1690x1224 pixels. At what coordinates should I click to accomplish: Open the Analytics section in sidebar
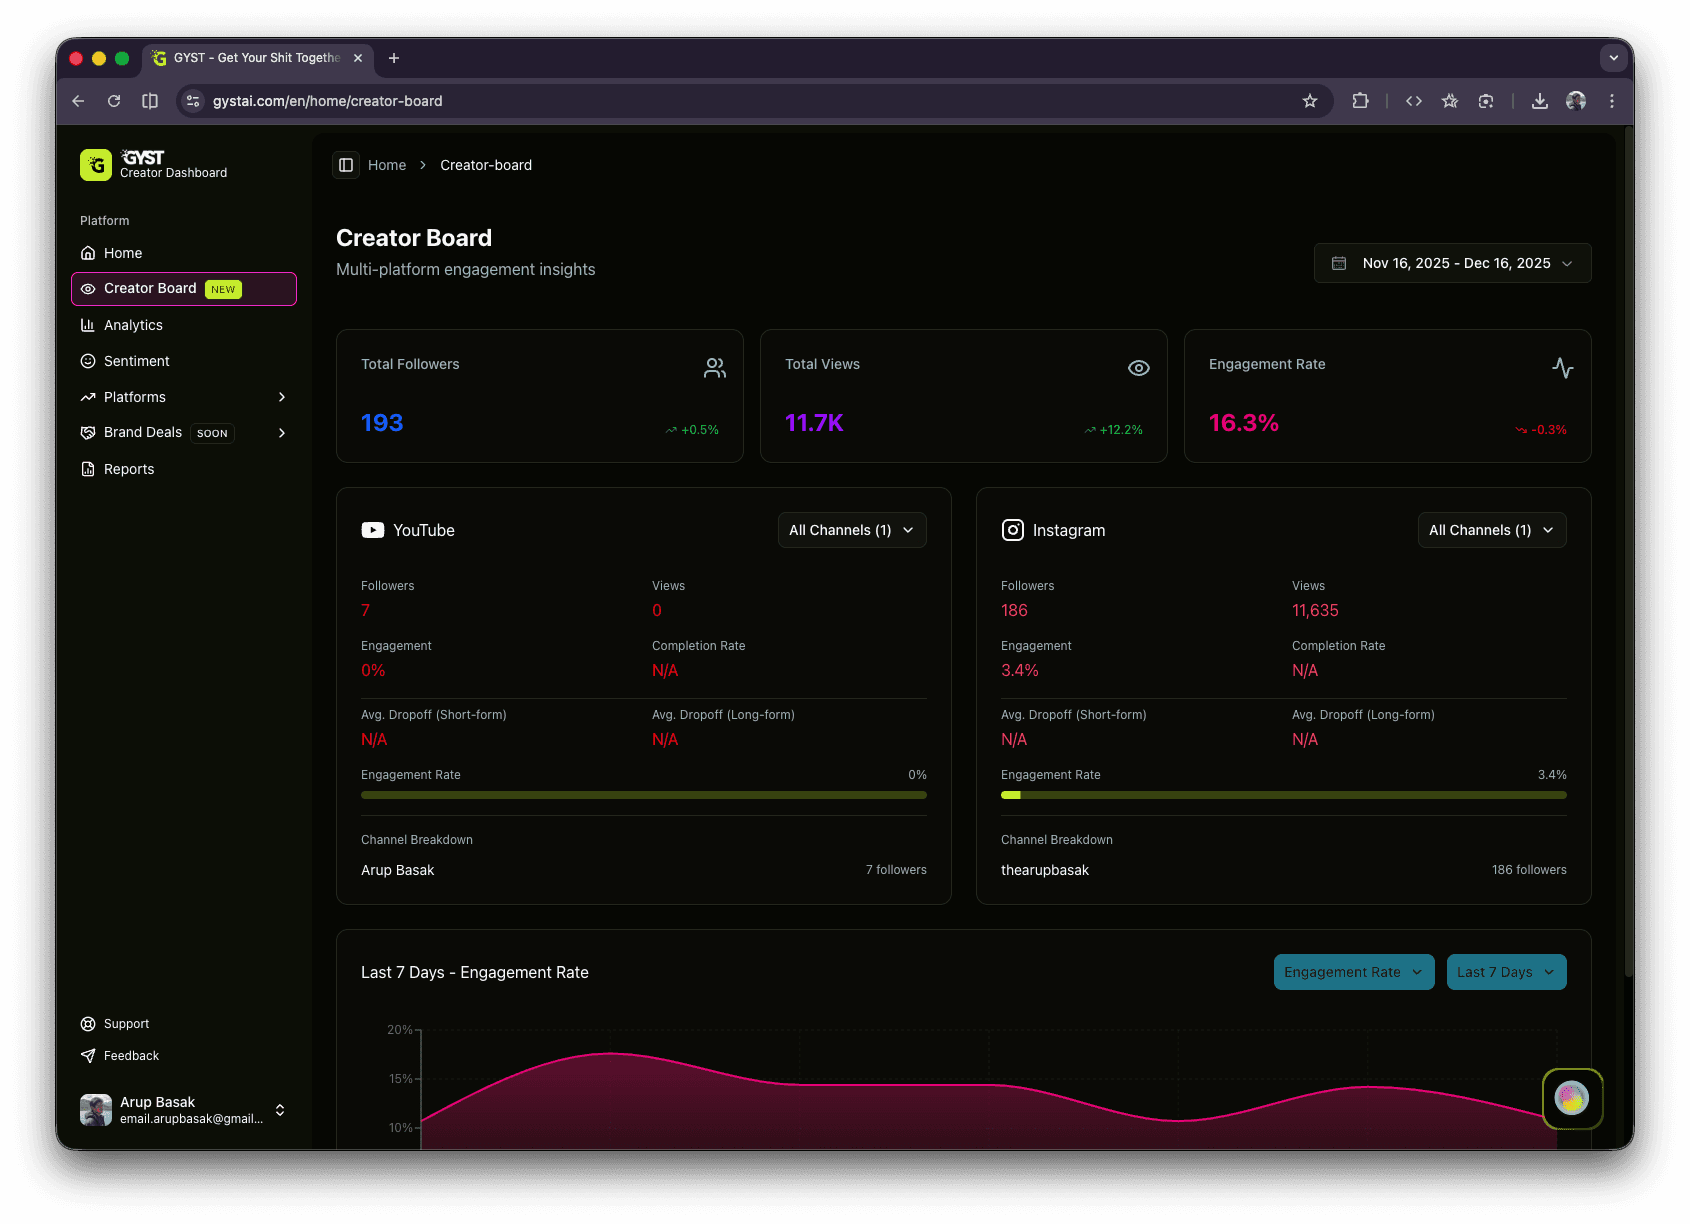pyautogui.click(x=133, y=325)
